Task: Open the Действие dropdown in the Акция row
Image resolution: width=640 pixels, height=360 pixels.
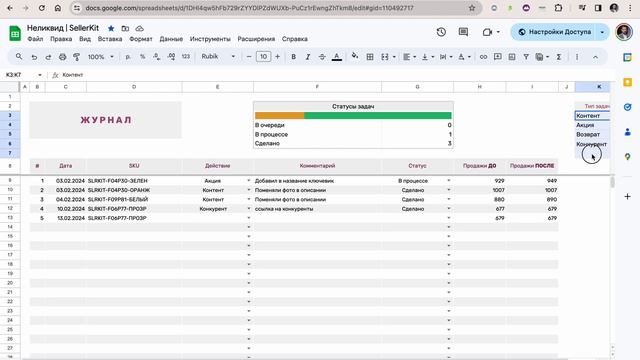Action: pos(249,180)
